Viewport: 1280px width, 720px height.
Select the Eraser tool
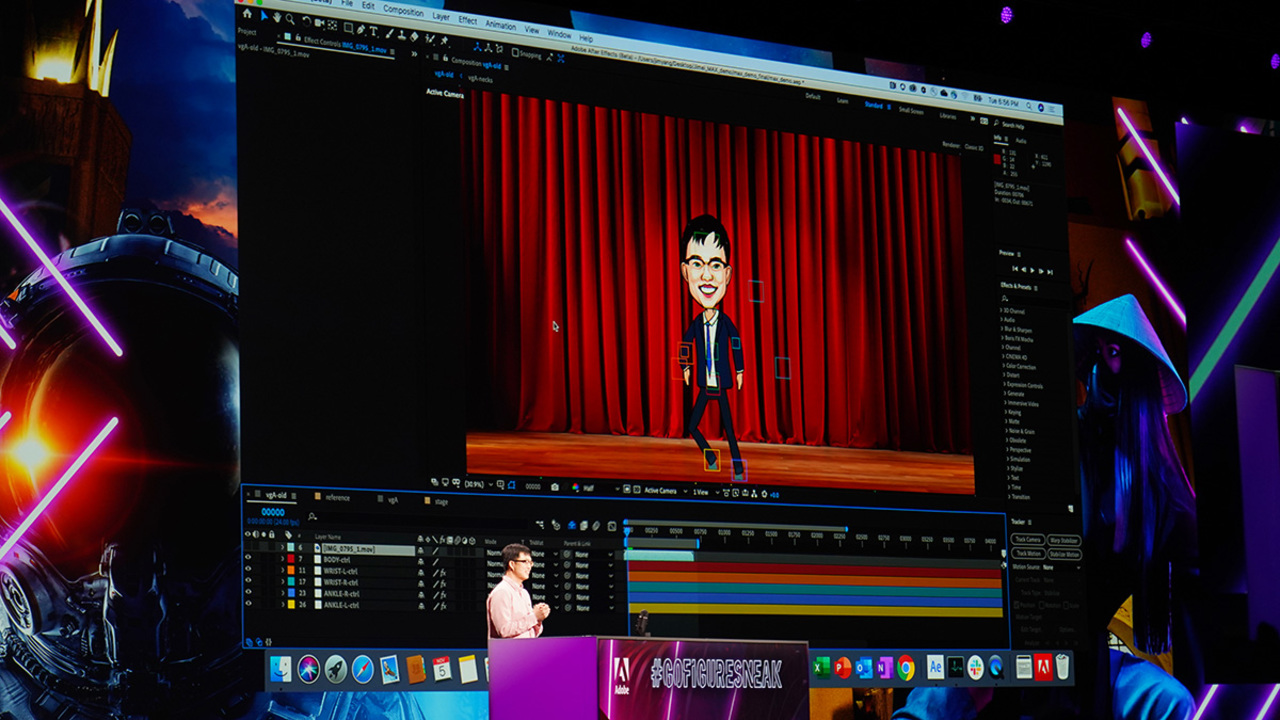(x=414, y=36)
